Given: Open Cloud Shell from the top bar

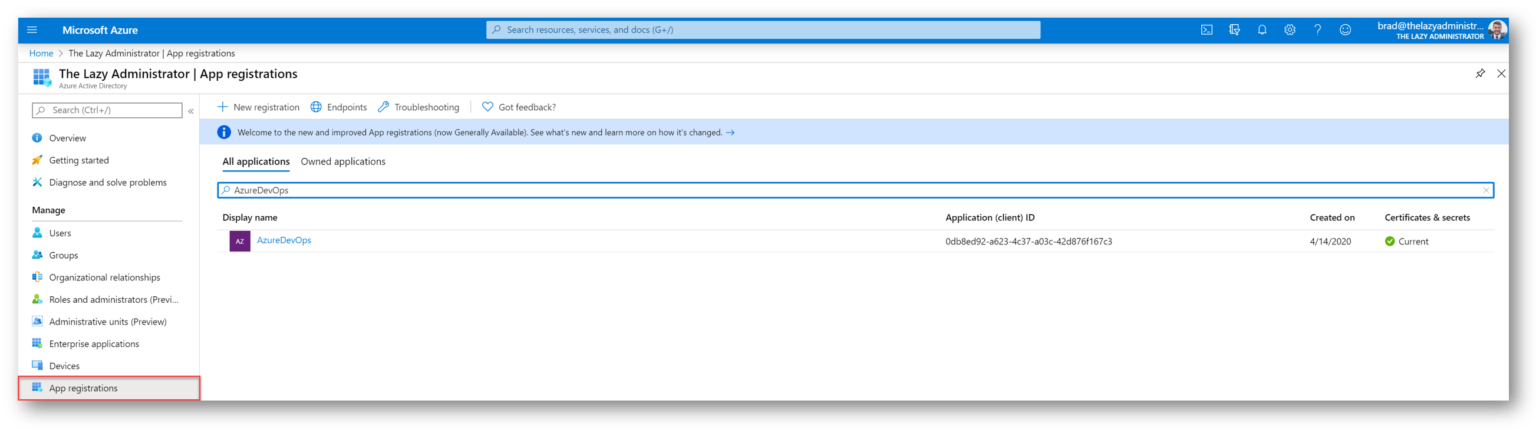Looking at the screenshot, I should [x=1207, y=30].
